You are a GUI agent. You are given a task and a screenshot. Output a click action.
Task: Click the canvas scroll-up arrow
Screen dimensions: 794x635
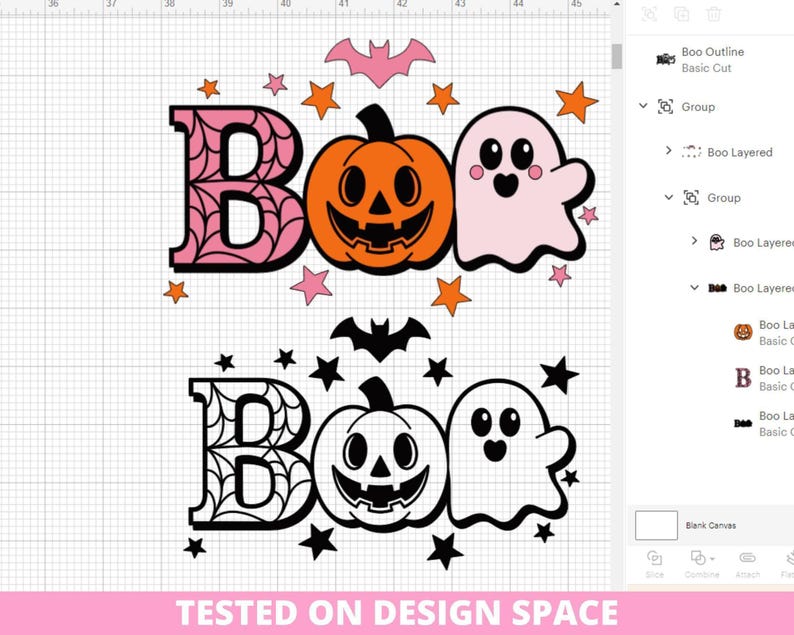click(x=617, y=4)
